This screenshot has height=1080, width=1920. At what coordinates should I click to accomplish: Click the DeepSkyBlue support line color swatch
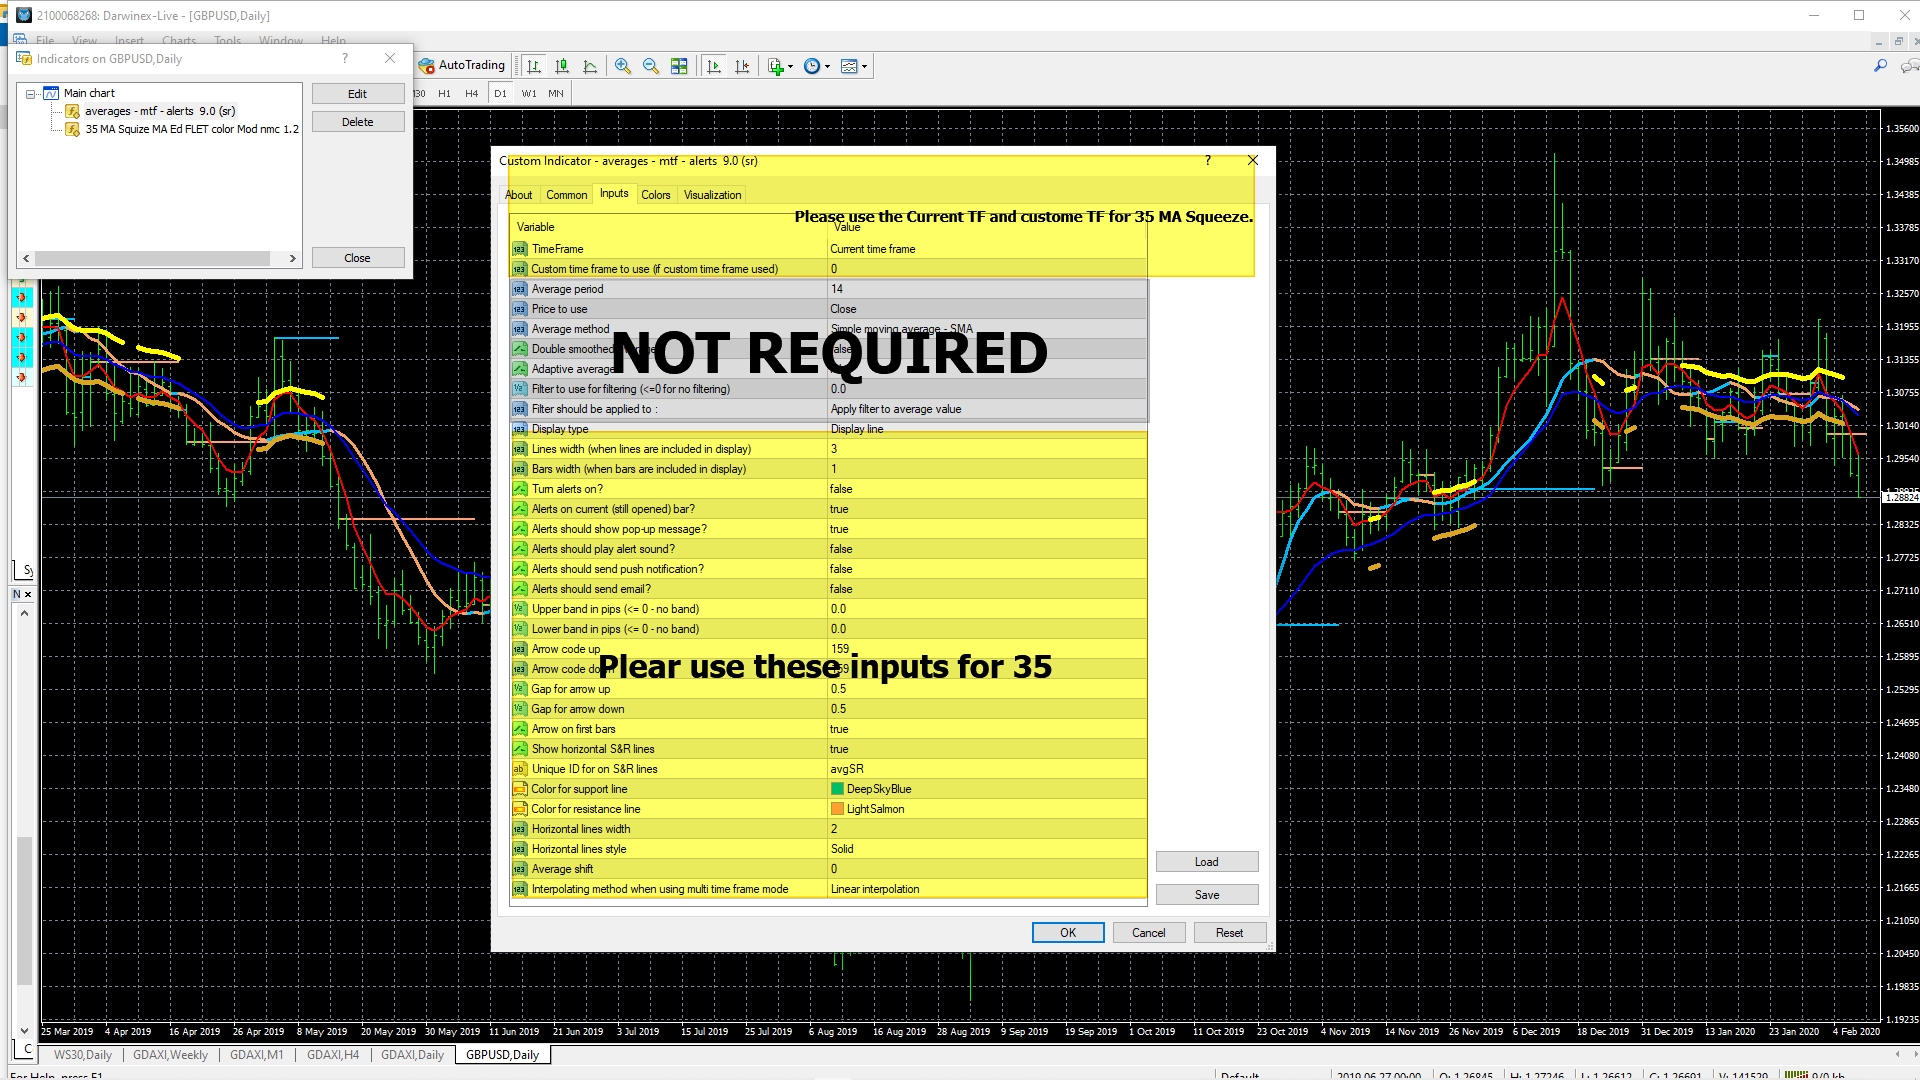(x=838, y=789)
